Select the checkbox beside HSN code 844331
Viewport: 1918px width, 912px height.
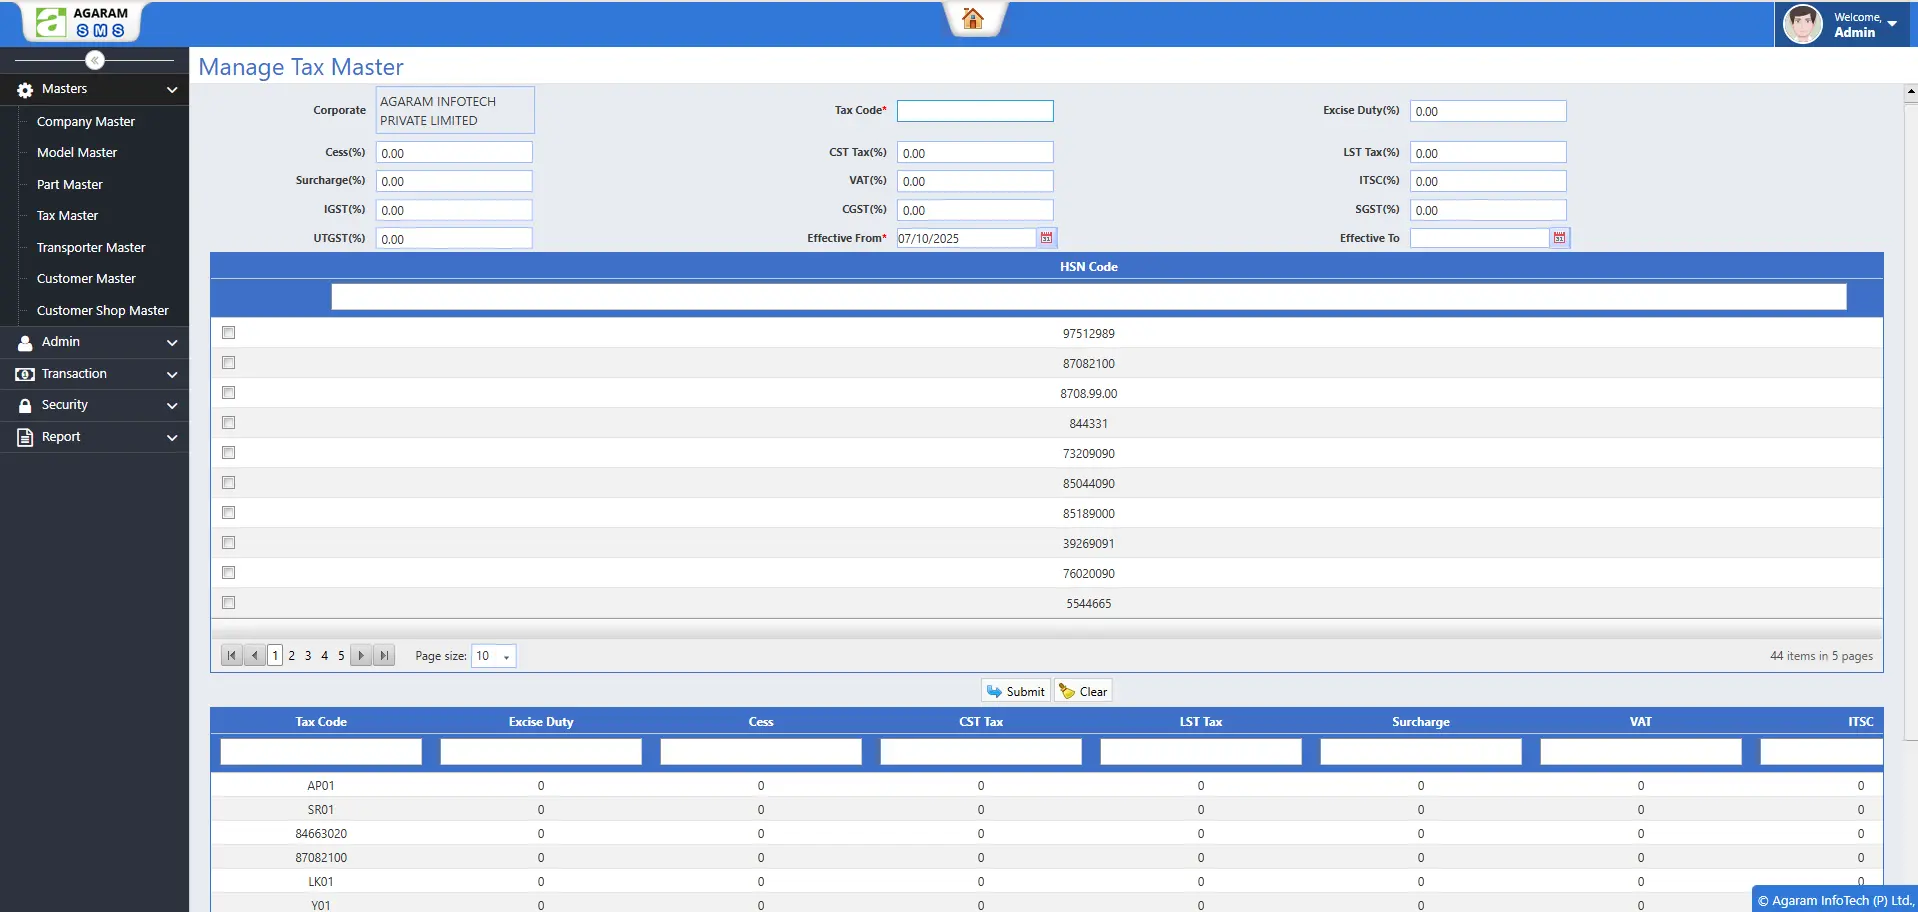[228, 422]
